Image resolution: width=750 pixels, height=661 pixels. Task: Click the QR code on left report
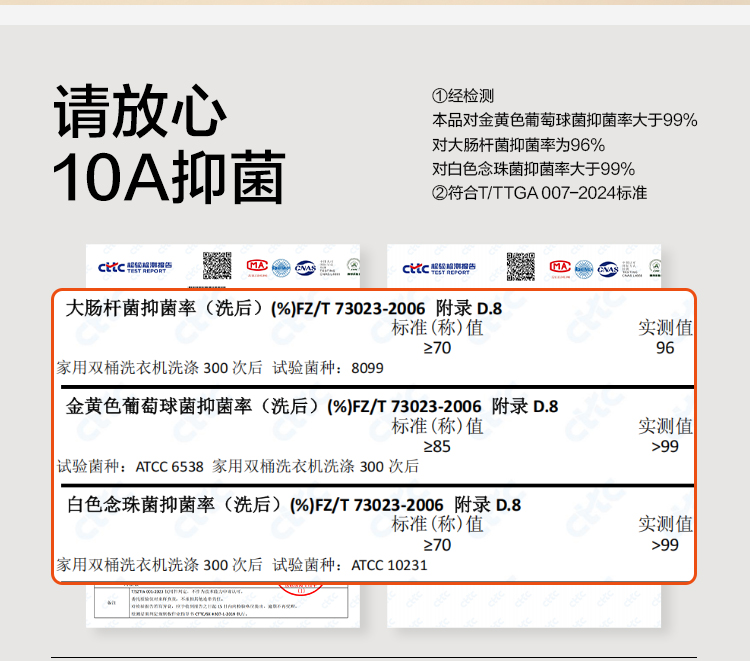[x=217, y=266]
